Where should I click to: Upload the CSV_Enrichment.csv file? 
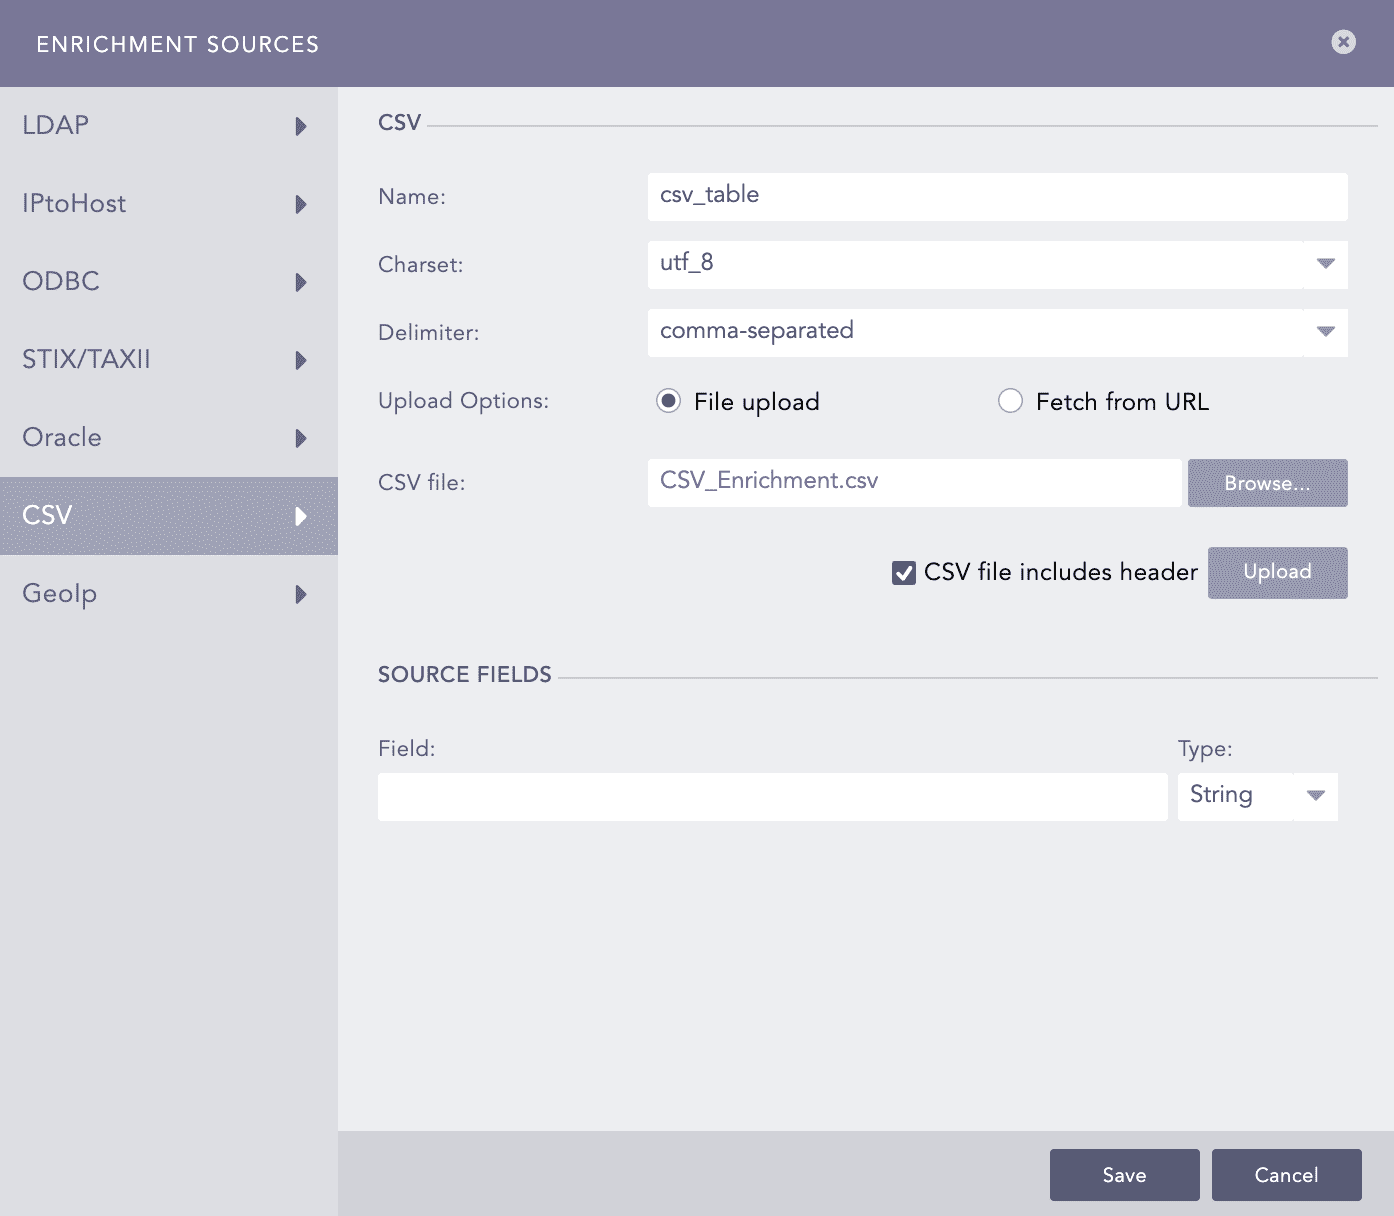pyautogui.click(x=1277, y=572)
